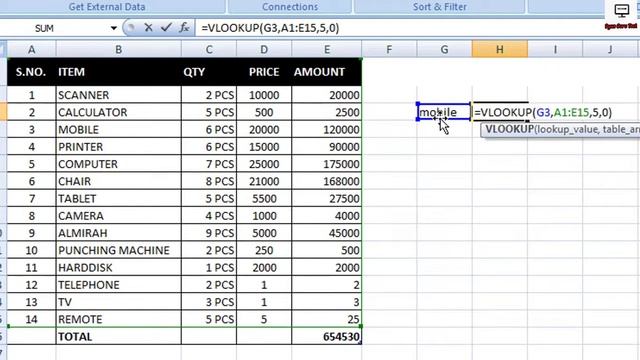The height and width of the screenshot is (360, 640).
Task: Click the QTY header cell
Action: click(209, 72)
